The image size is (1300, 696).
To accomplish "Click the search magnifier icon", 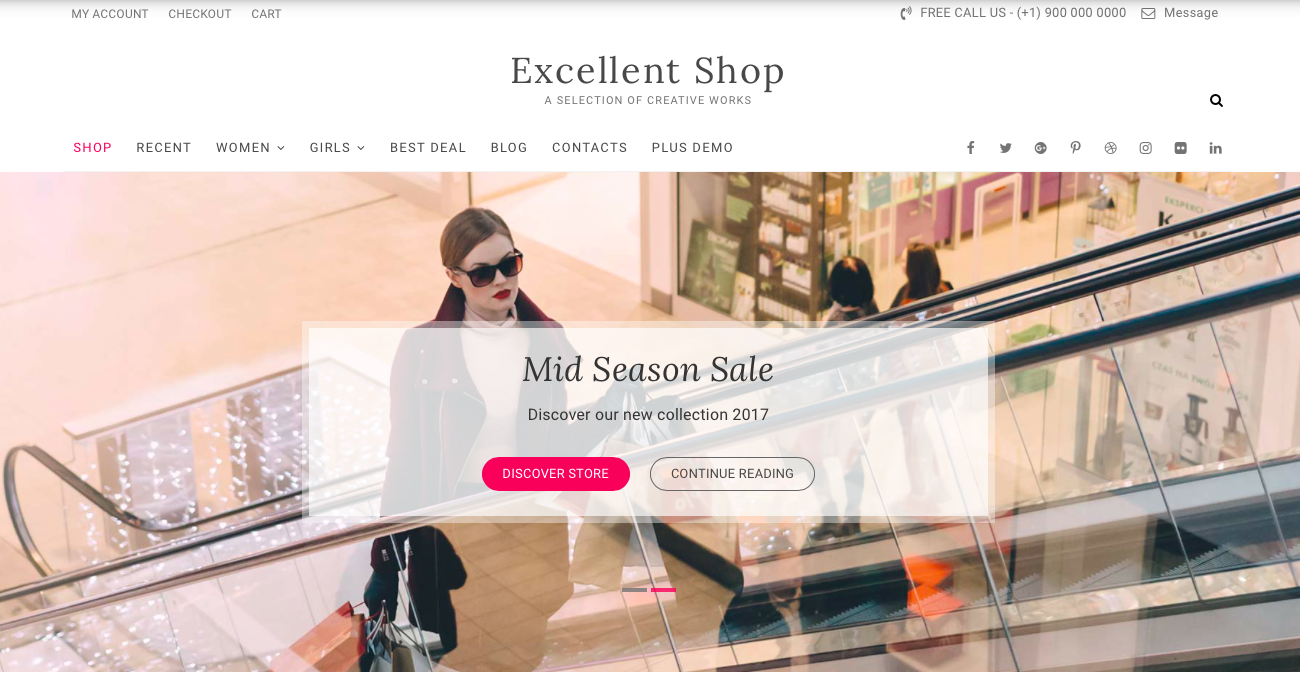I will (1216, 100).
